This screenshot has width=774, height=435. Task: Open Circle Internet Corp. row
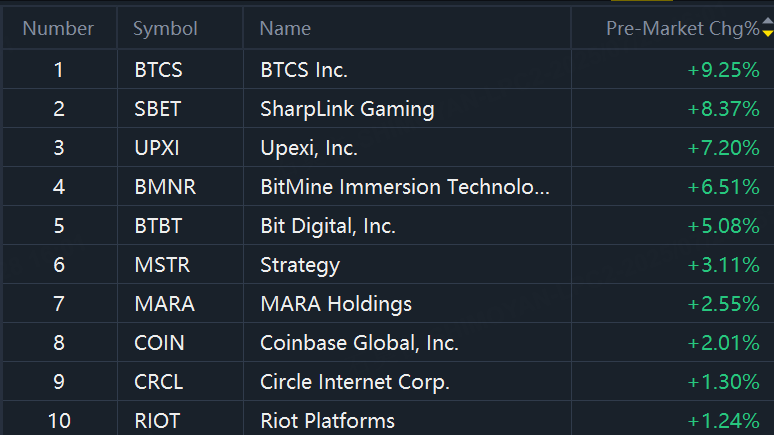coord(387,382)
